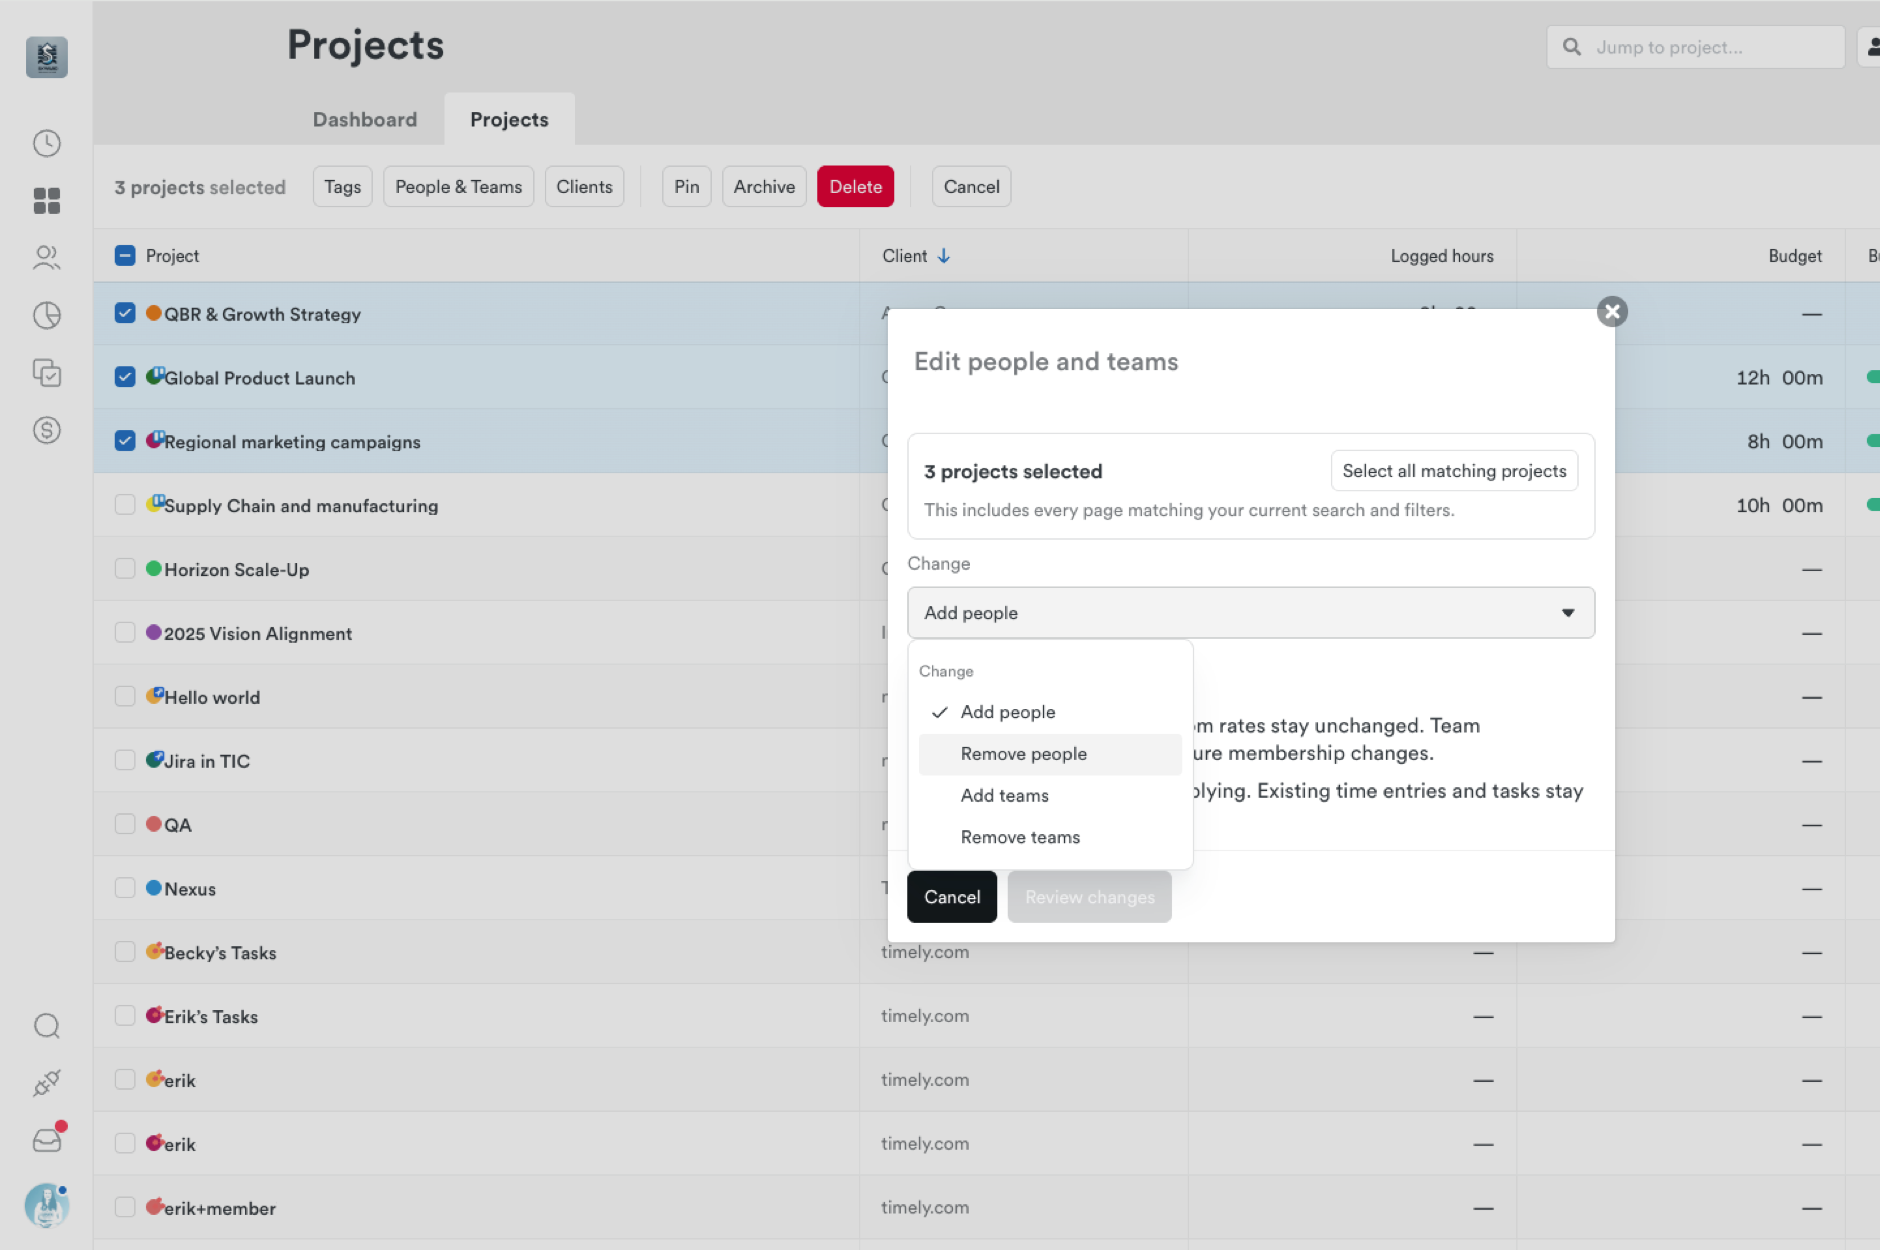
Task: Open the Clients bulk action dropdown
Action: click(x=584, y=187)
